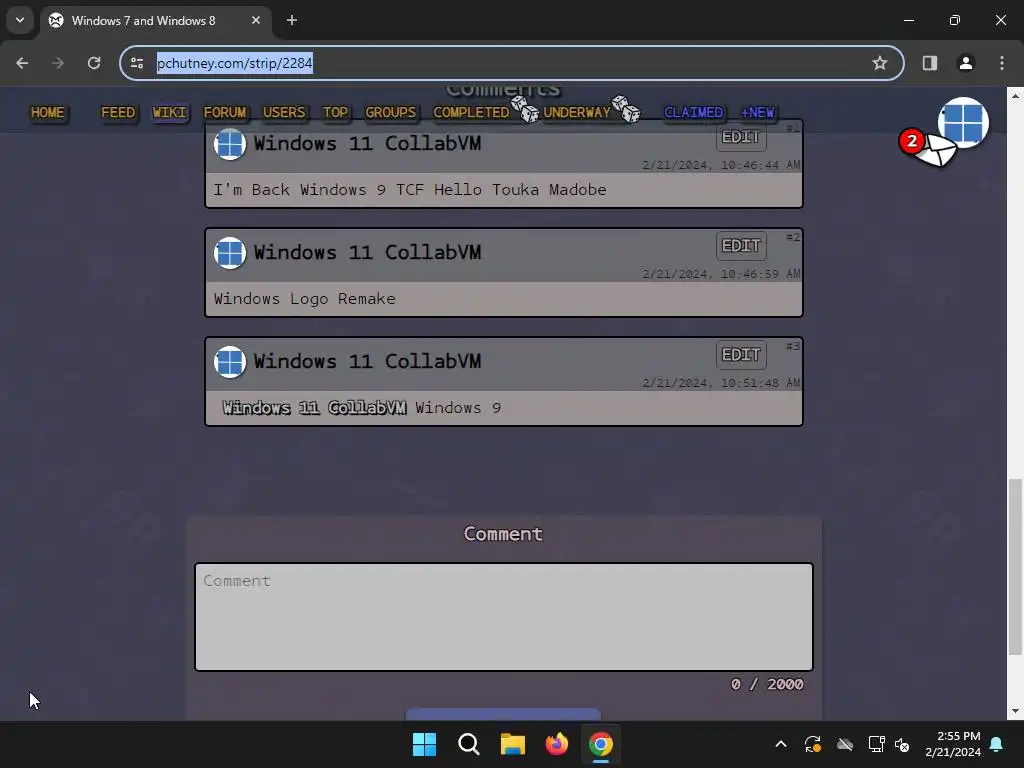Open the CLAIMED strips link
Screen dimensions: 1024x768
tap(694, 112)
